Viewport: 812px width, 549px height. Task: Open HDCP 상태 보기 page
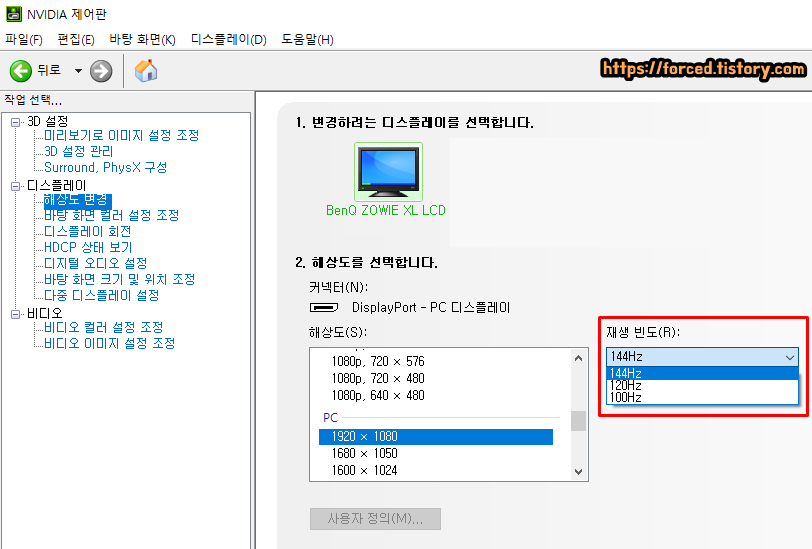tap(88, 248)
